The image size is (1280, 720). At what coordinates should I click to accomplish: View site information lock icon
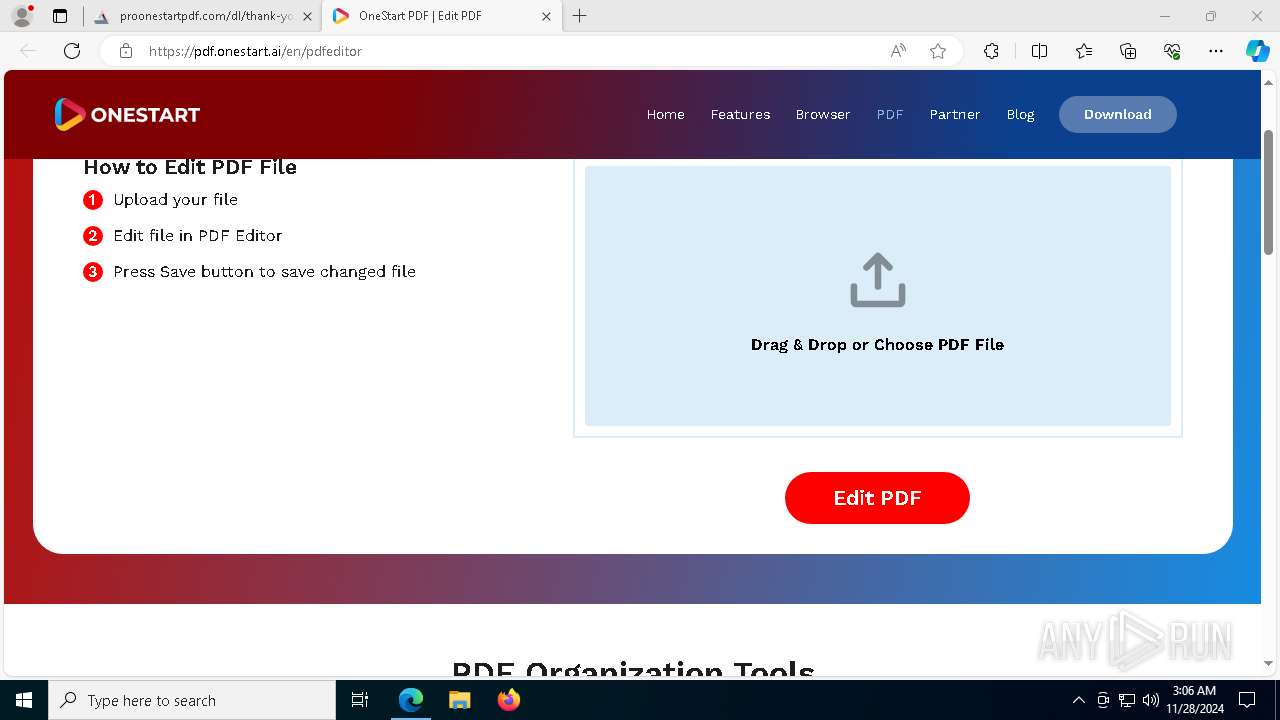(126, 51)
